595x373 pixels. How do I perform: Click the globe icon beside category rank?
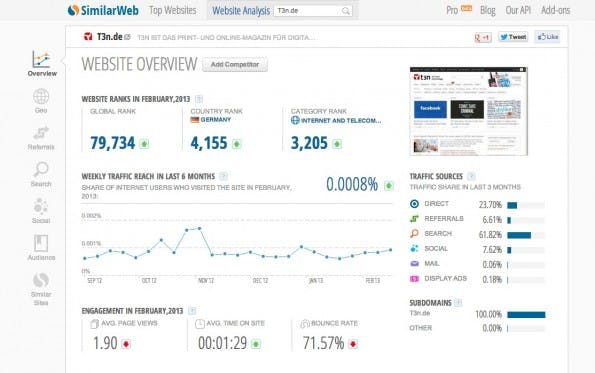point(295,120)
